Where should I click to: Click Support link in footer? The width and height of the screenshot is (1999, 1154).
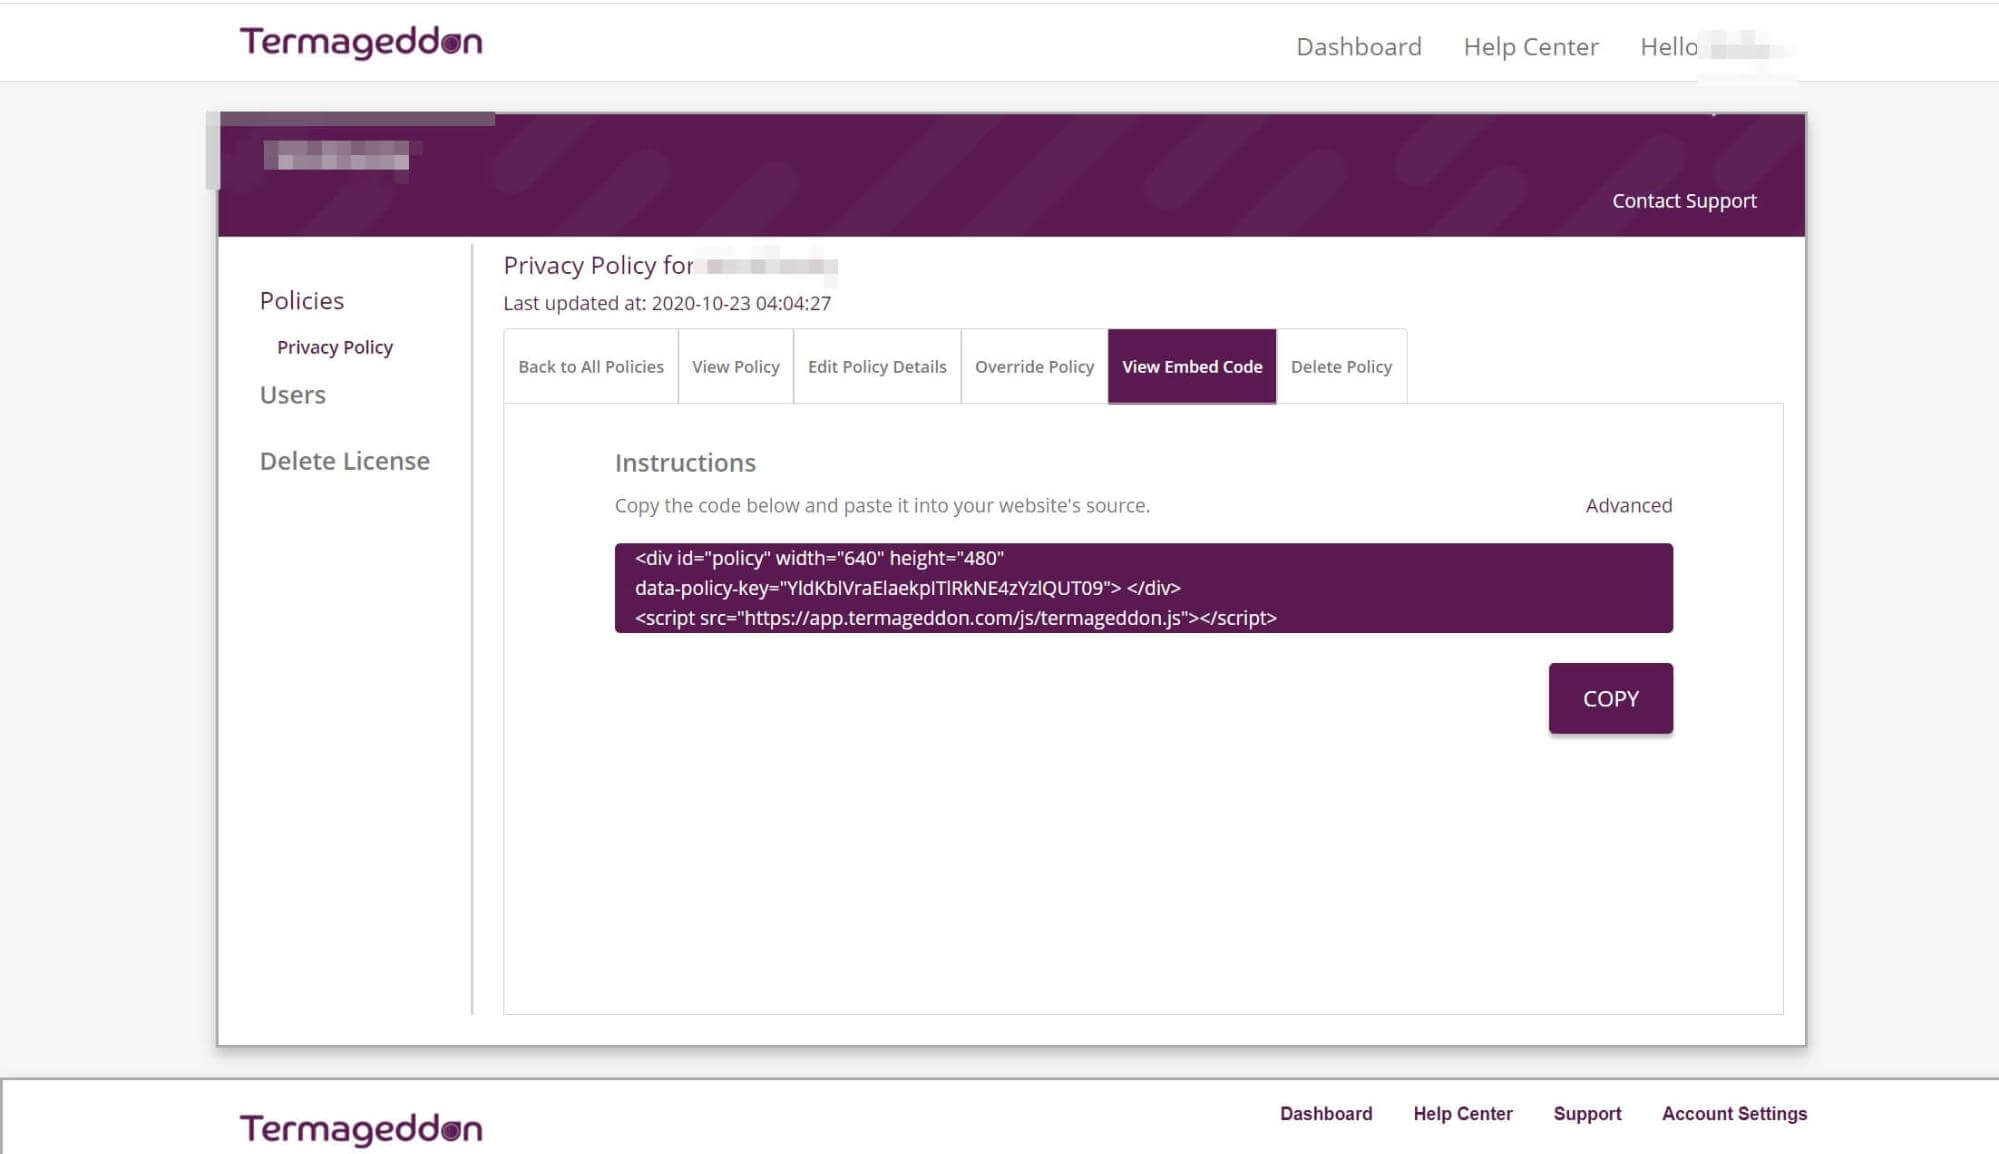1587,1114
